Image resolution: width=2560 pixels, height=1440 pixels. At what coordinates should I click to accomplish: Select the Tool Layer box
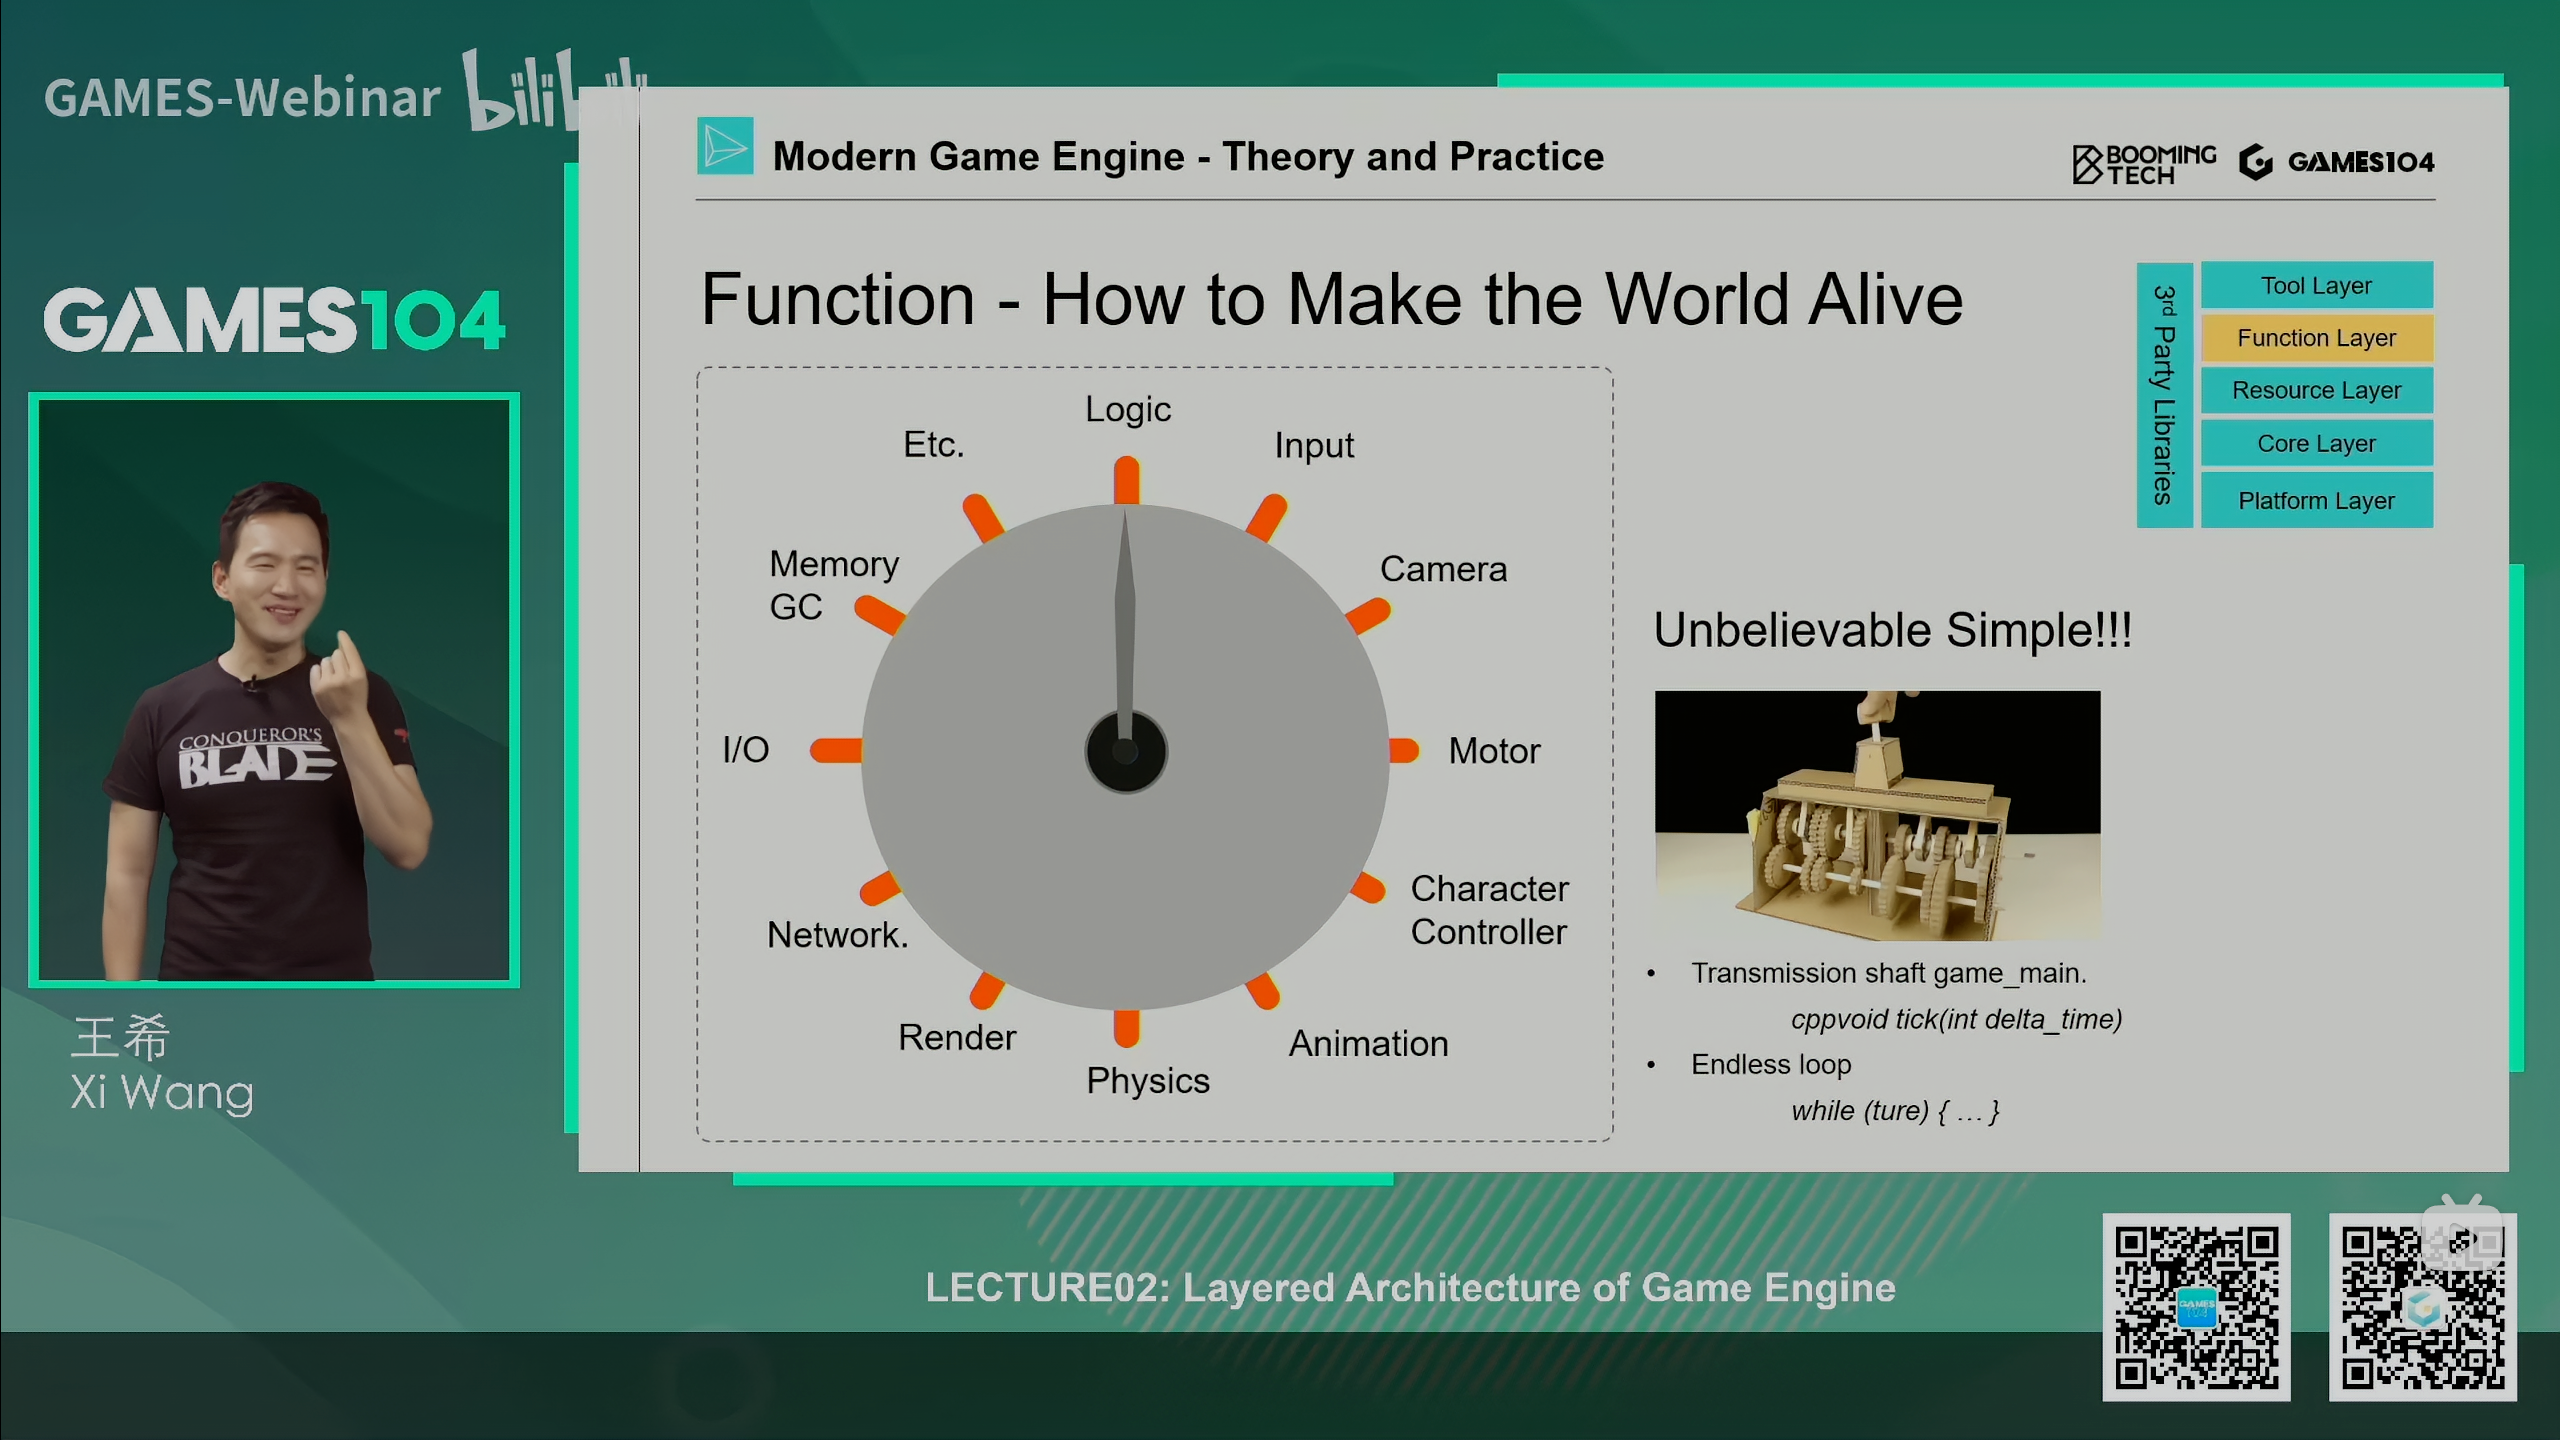coord(2316,286)
